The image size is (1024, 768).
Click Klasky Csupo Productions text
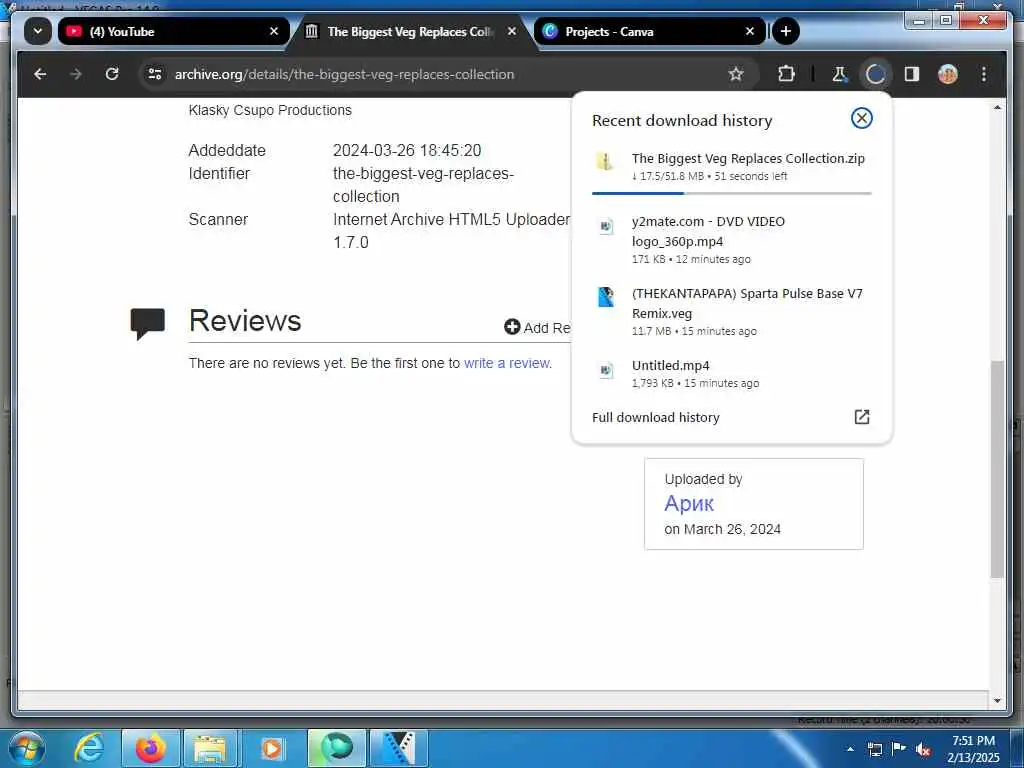point(270,110)
